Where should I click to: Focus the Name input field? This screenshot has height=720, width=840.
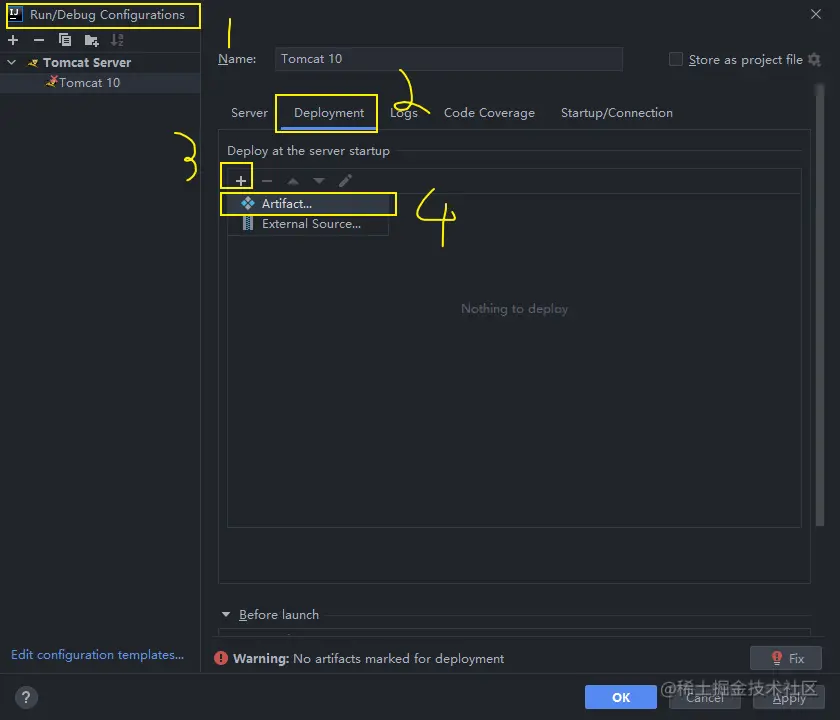(x=448, y=59)
